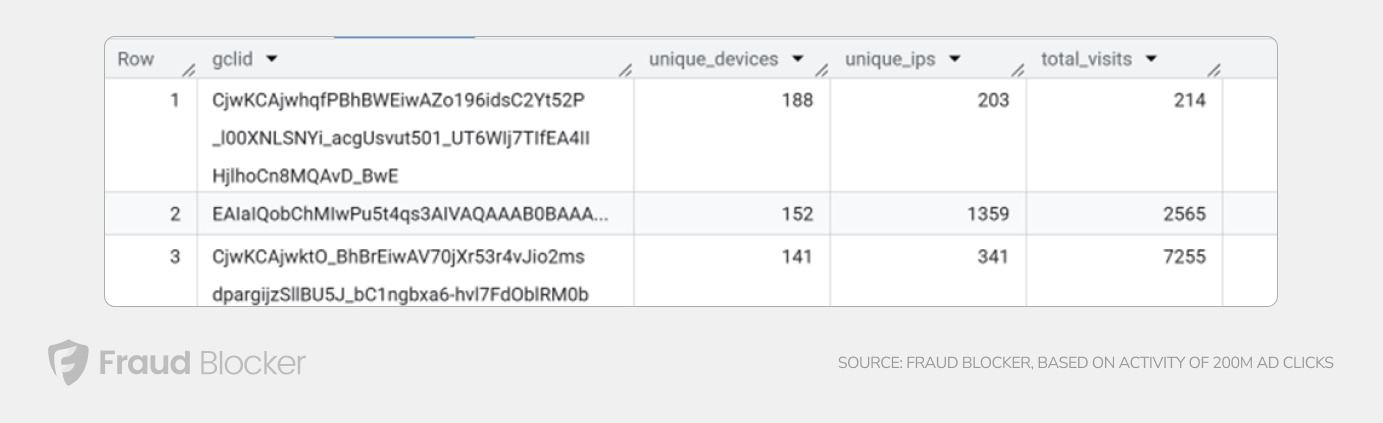This screenshot has height=423, width=1383.
Task: Click the gclid column resize handle
Action: pos(624,68)
